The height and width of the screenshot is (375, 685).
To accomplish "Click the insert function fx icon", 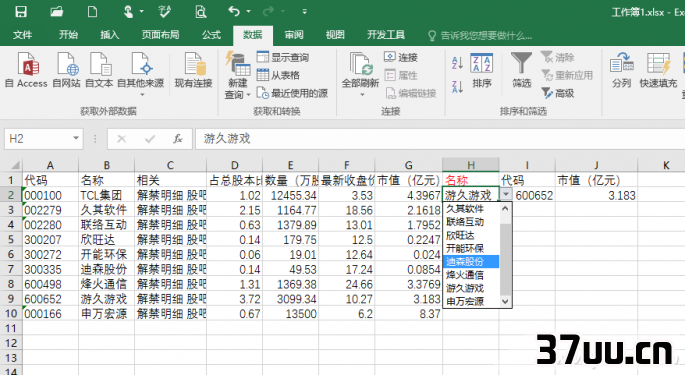I will [177, 139].
